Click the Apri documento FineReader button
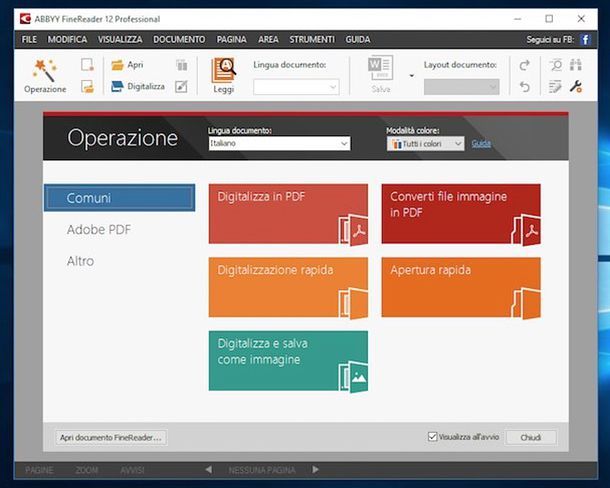The width and height of the screenshot is (610, 488). click(x=111, y=437)
